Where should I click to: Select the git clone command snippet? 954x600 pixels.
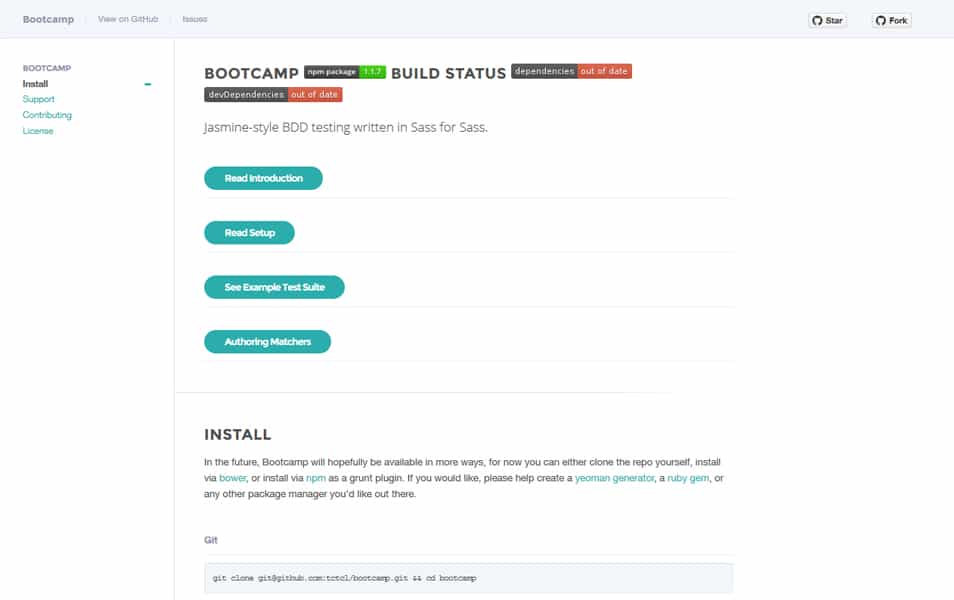coord(345,577)
